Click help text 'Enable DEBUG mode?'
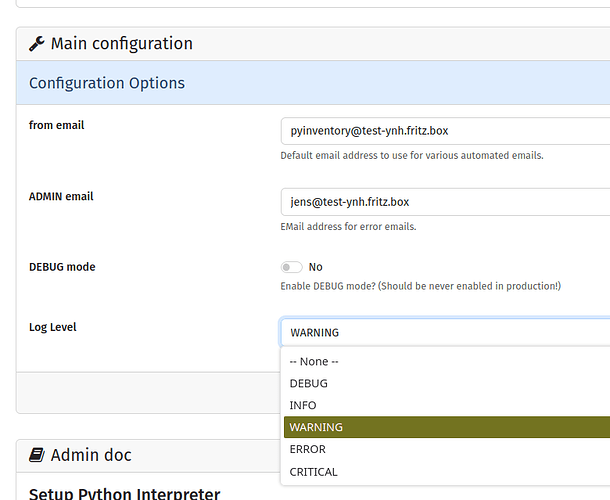This screenshot has width=610, height=500. click(421, 286)
